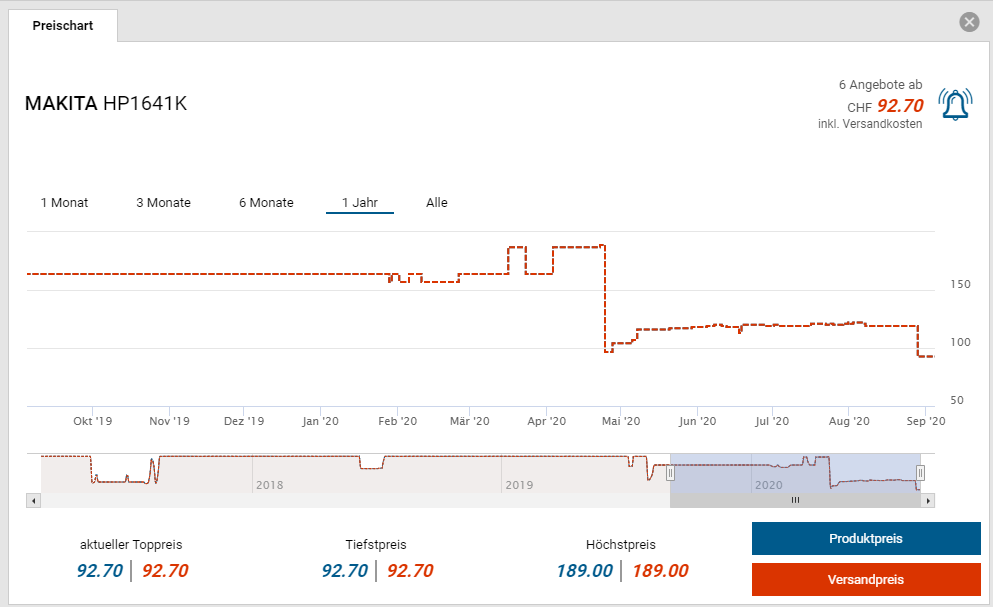Click the Höchstpreis 189.00 blue value
Viewport: 993px width, 607px height.
tap(585, 571)
